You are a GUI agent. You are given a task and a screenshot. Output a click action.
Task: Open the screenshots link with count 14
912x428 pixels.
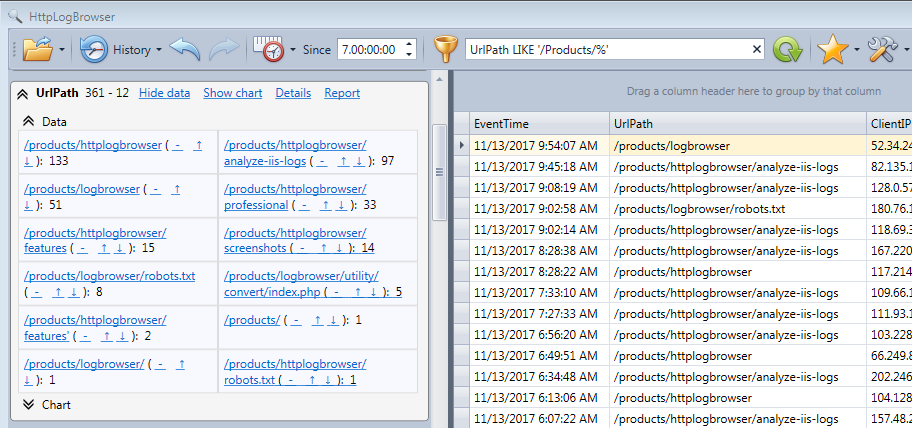(x=295, y=241)
